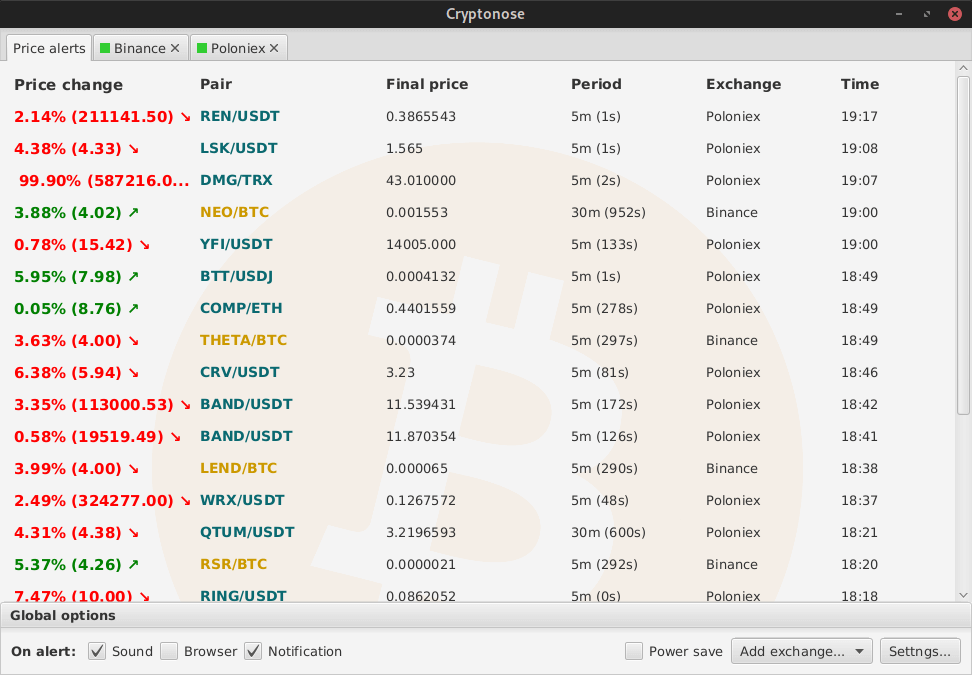Click the Binance exchange cell in NEO/BTC row
Image resolution: width=972 pixels, height=675 pixels.
(x=731, y=213)
